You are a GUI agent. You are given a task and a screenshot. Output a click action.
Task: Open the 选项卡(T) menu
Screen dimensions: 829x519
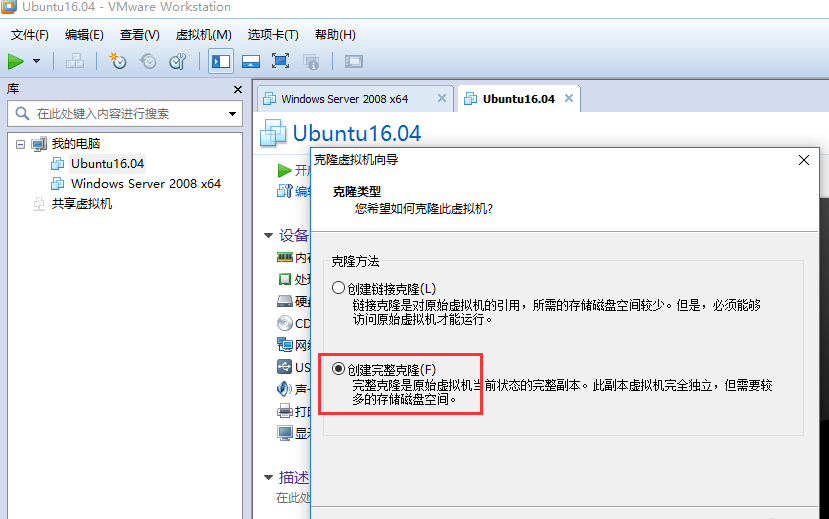coord(273,35)
